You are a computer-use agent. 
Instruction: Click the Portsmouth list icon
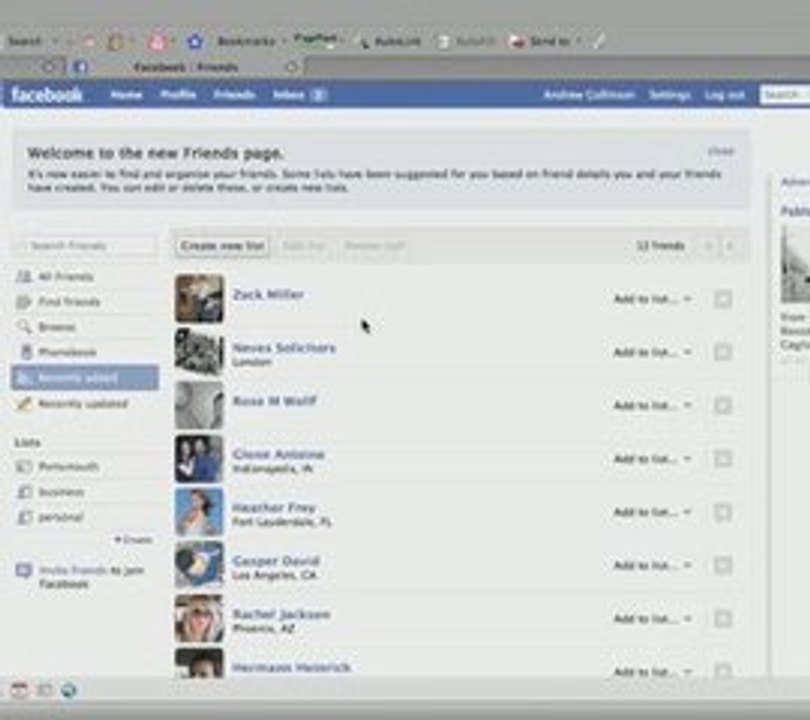24,467
